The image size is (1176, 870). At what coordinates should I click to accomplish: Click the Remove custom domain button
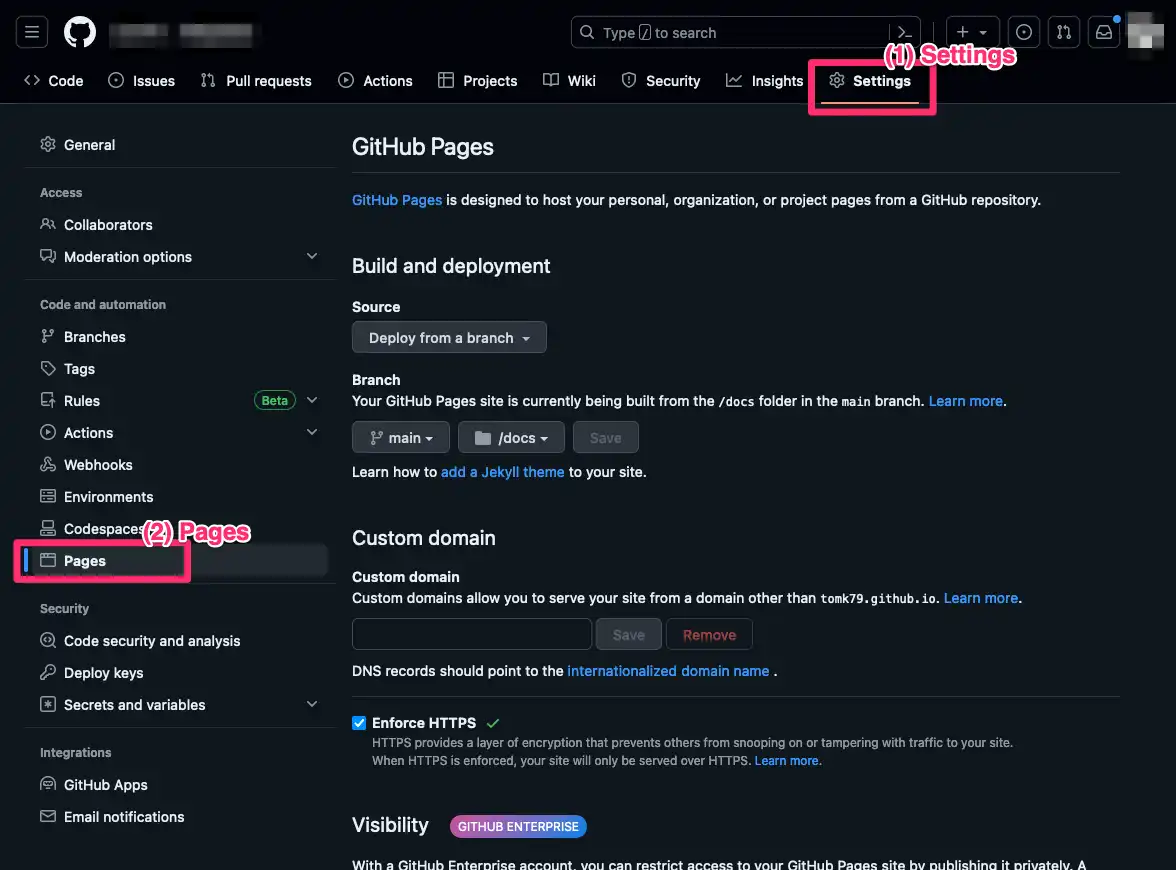(709, 635)
